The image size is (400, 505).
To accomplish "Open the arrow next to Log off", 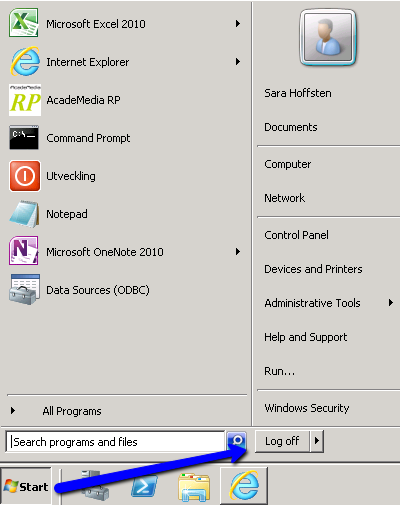I will (317, 441).
